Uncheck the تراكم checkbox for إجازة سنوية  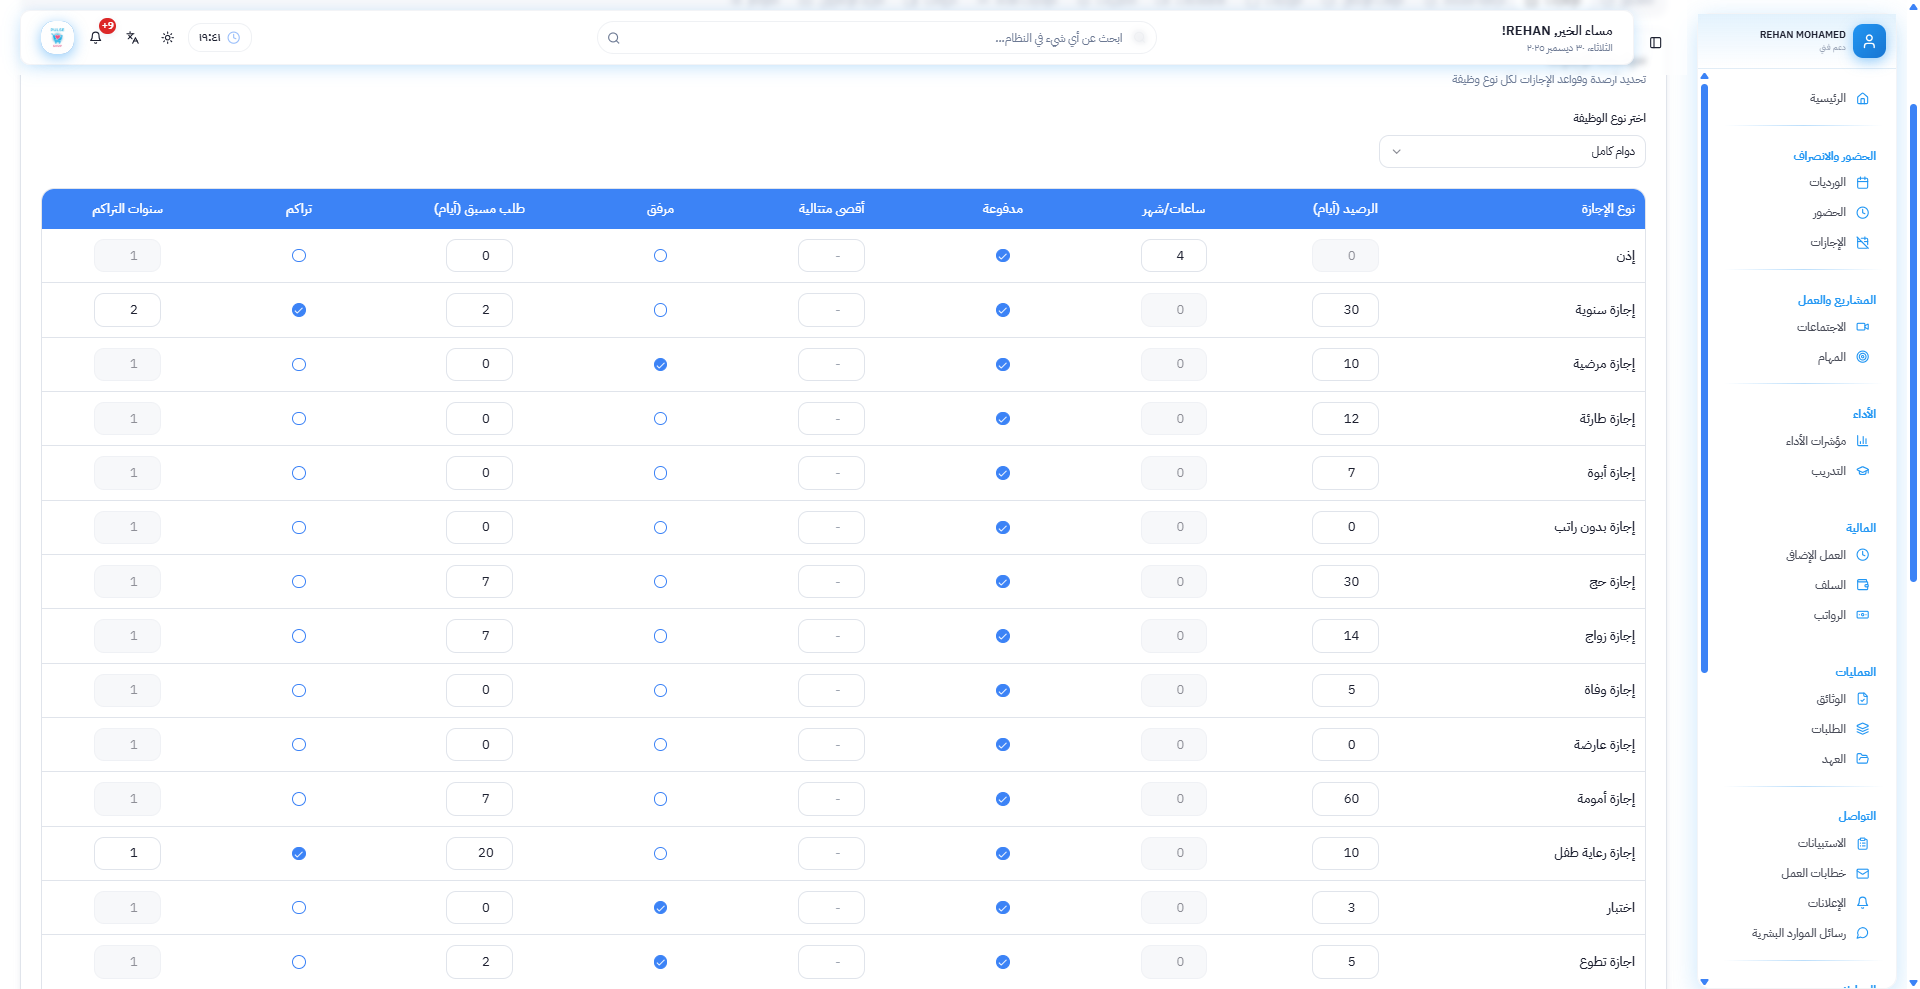pyautogui.click(x=299, y=310)
